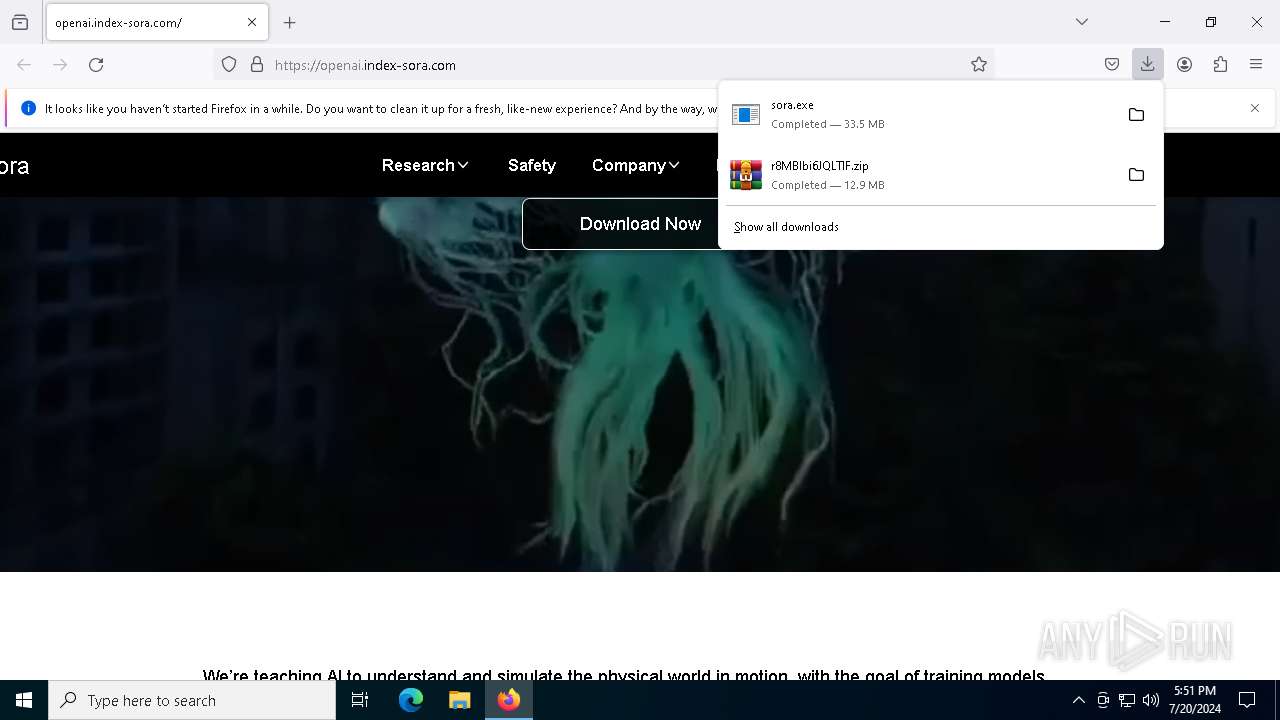Screen dimensions: 1280x720
Task: Open the r8MBIbi6JQLTIF.zip download entry
Action: pyautogui.click(x=920, y=175)
